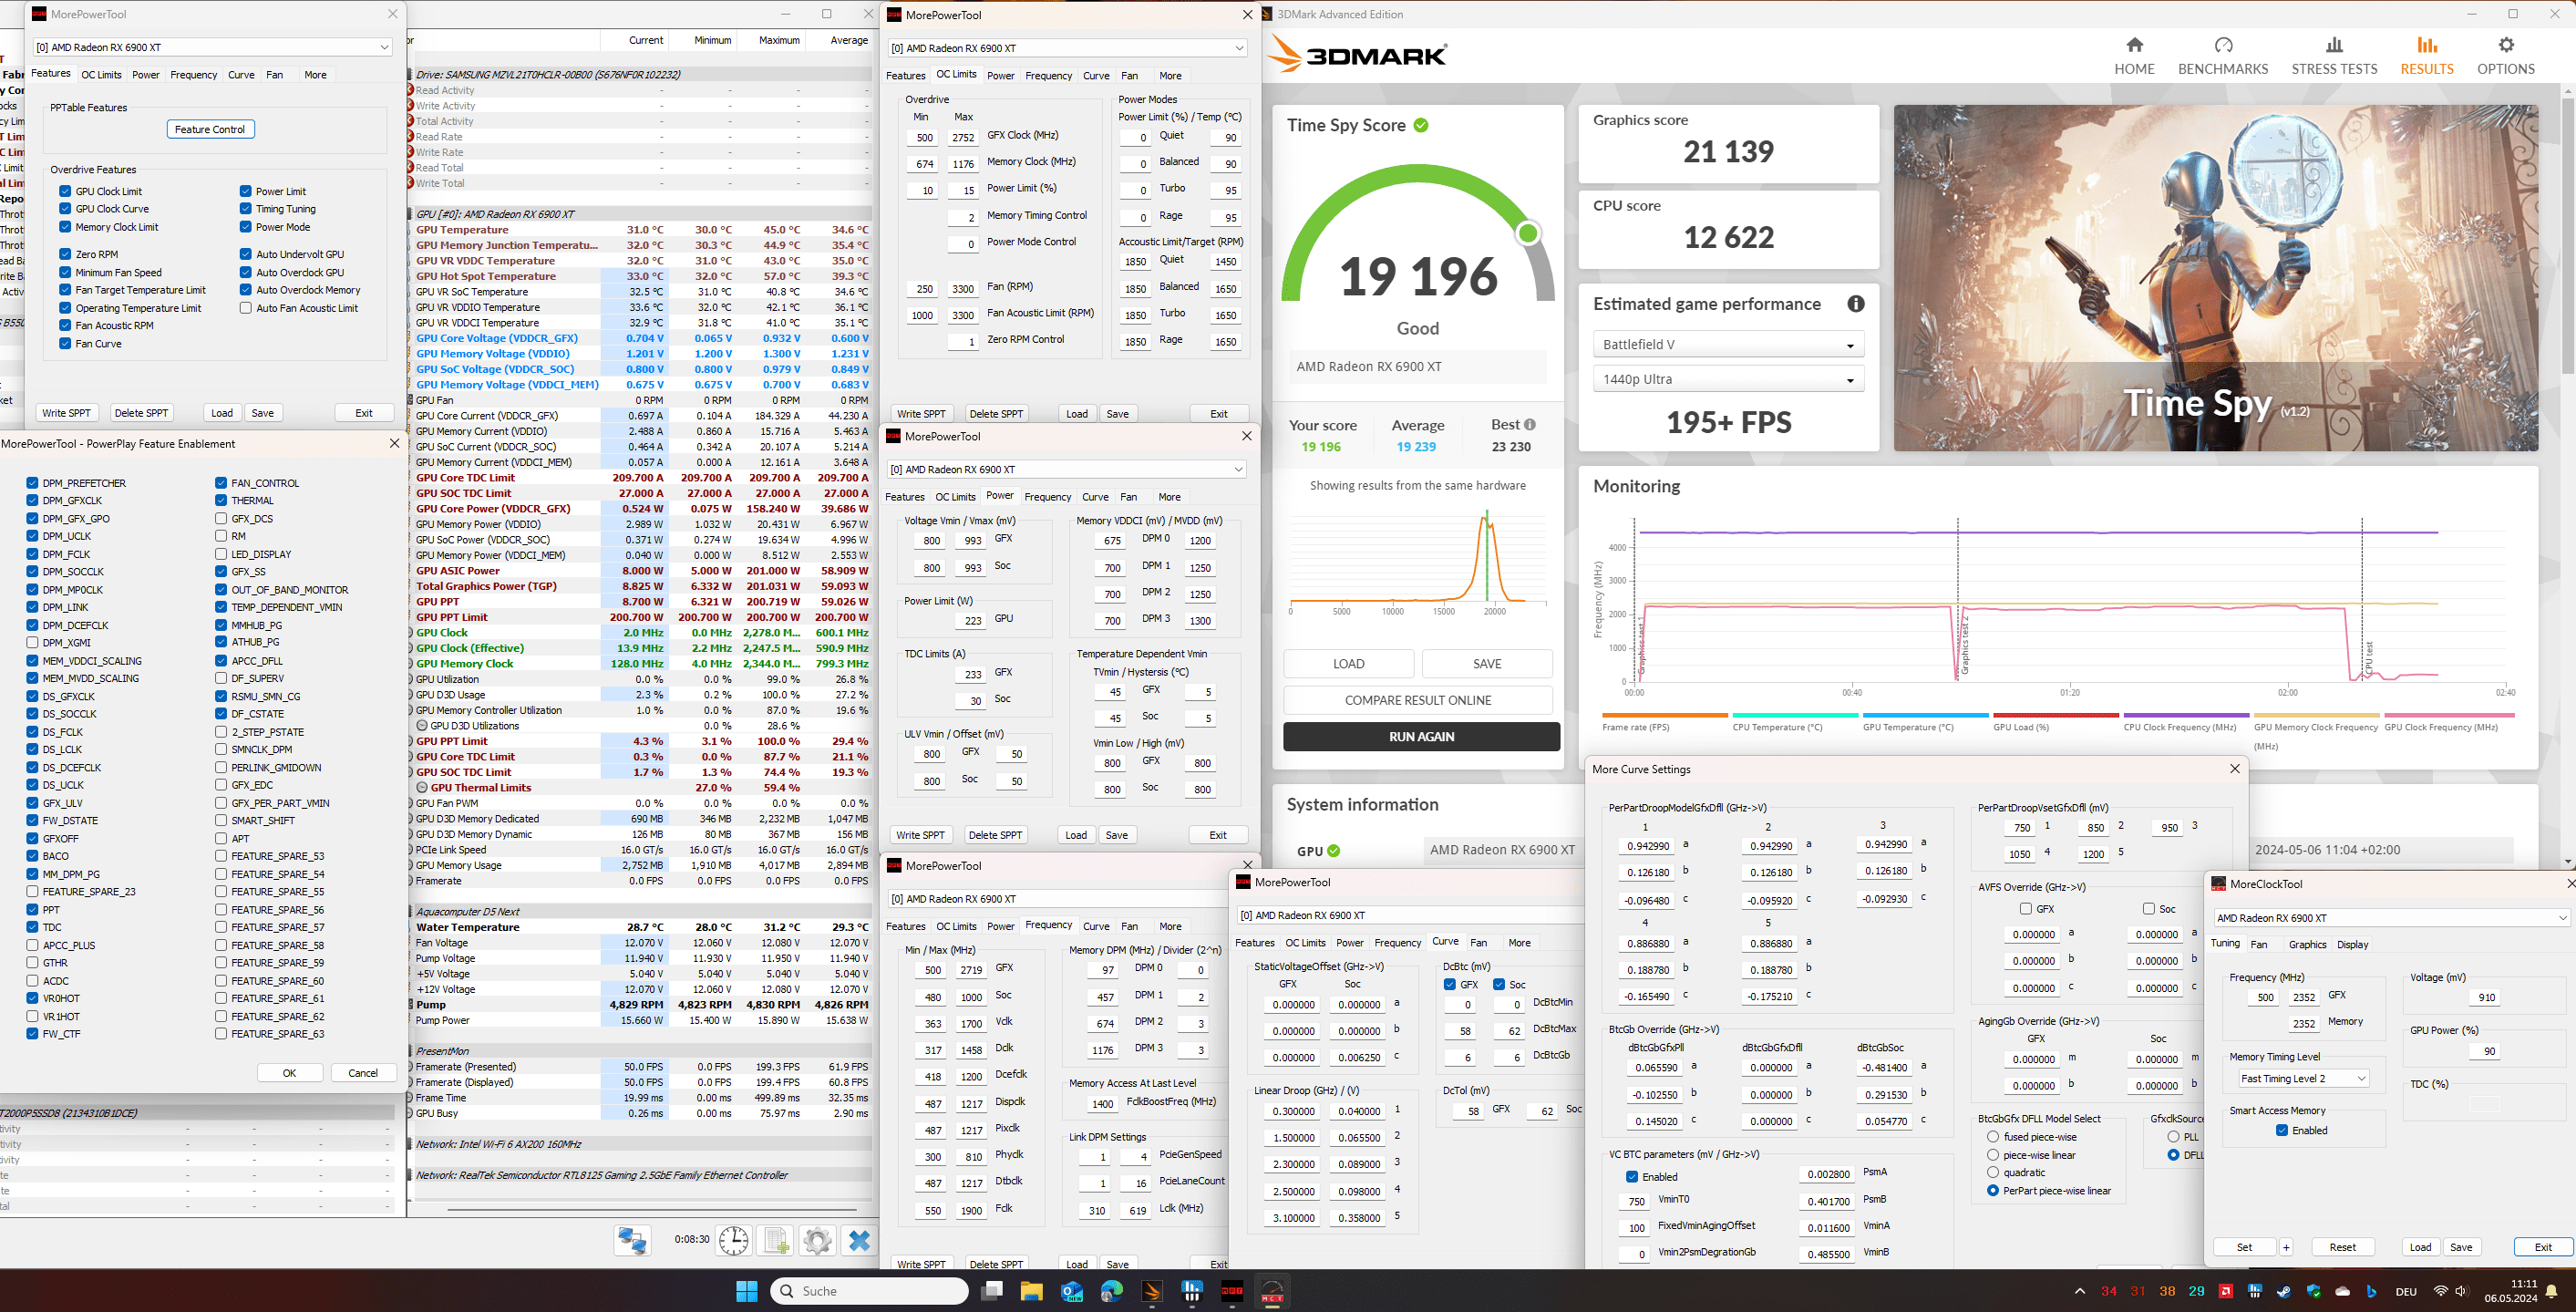
Task: Confirm PowerPlay features with OK
Action: tap(289, 1073)
